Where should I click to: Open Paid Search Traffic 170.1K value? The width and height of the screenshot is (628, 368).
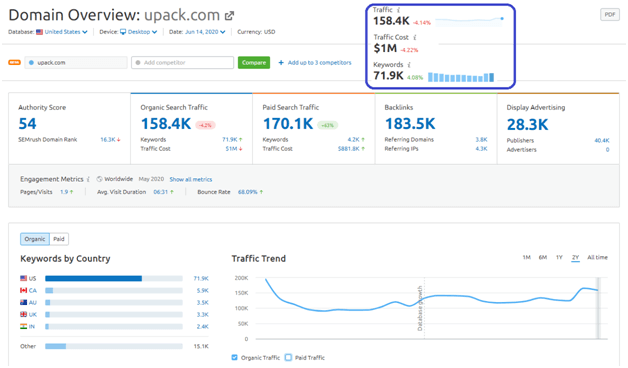[x=288, y=124]
